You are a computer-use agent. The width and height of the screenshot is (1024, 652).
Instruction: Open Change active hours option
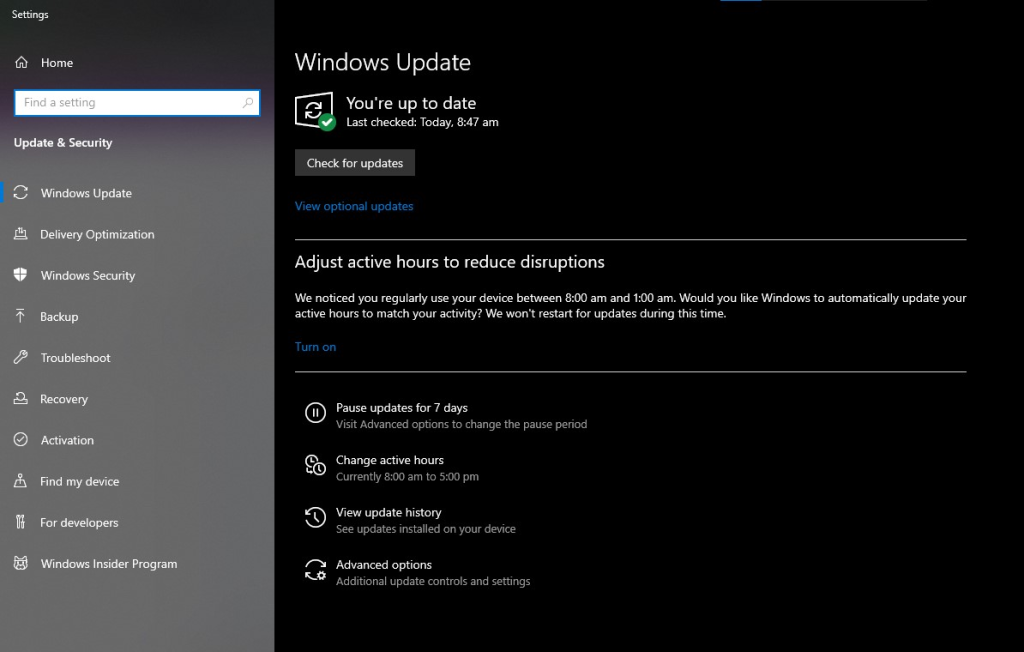(x=390, y=460)
